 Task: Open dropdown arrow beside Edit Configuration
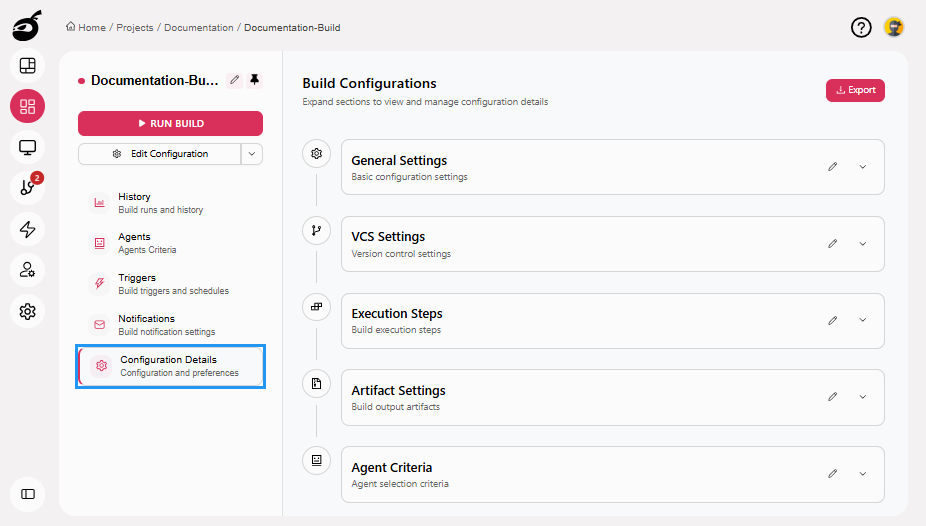point(252,154)
